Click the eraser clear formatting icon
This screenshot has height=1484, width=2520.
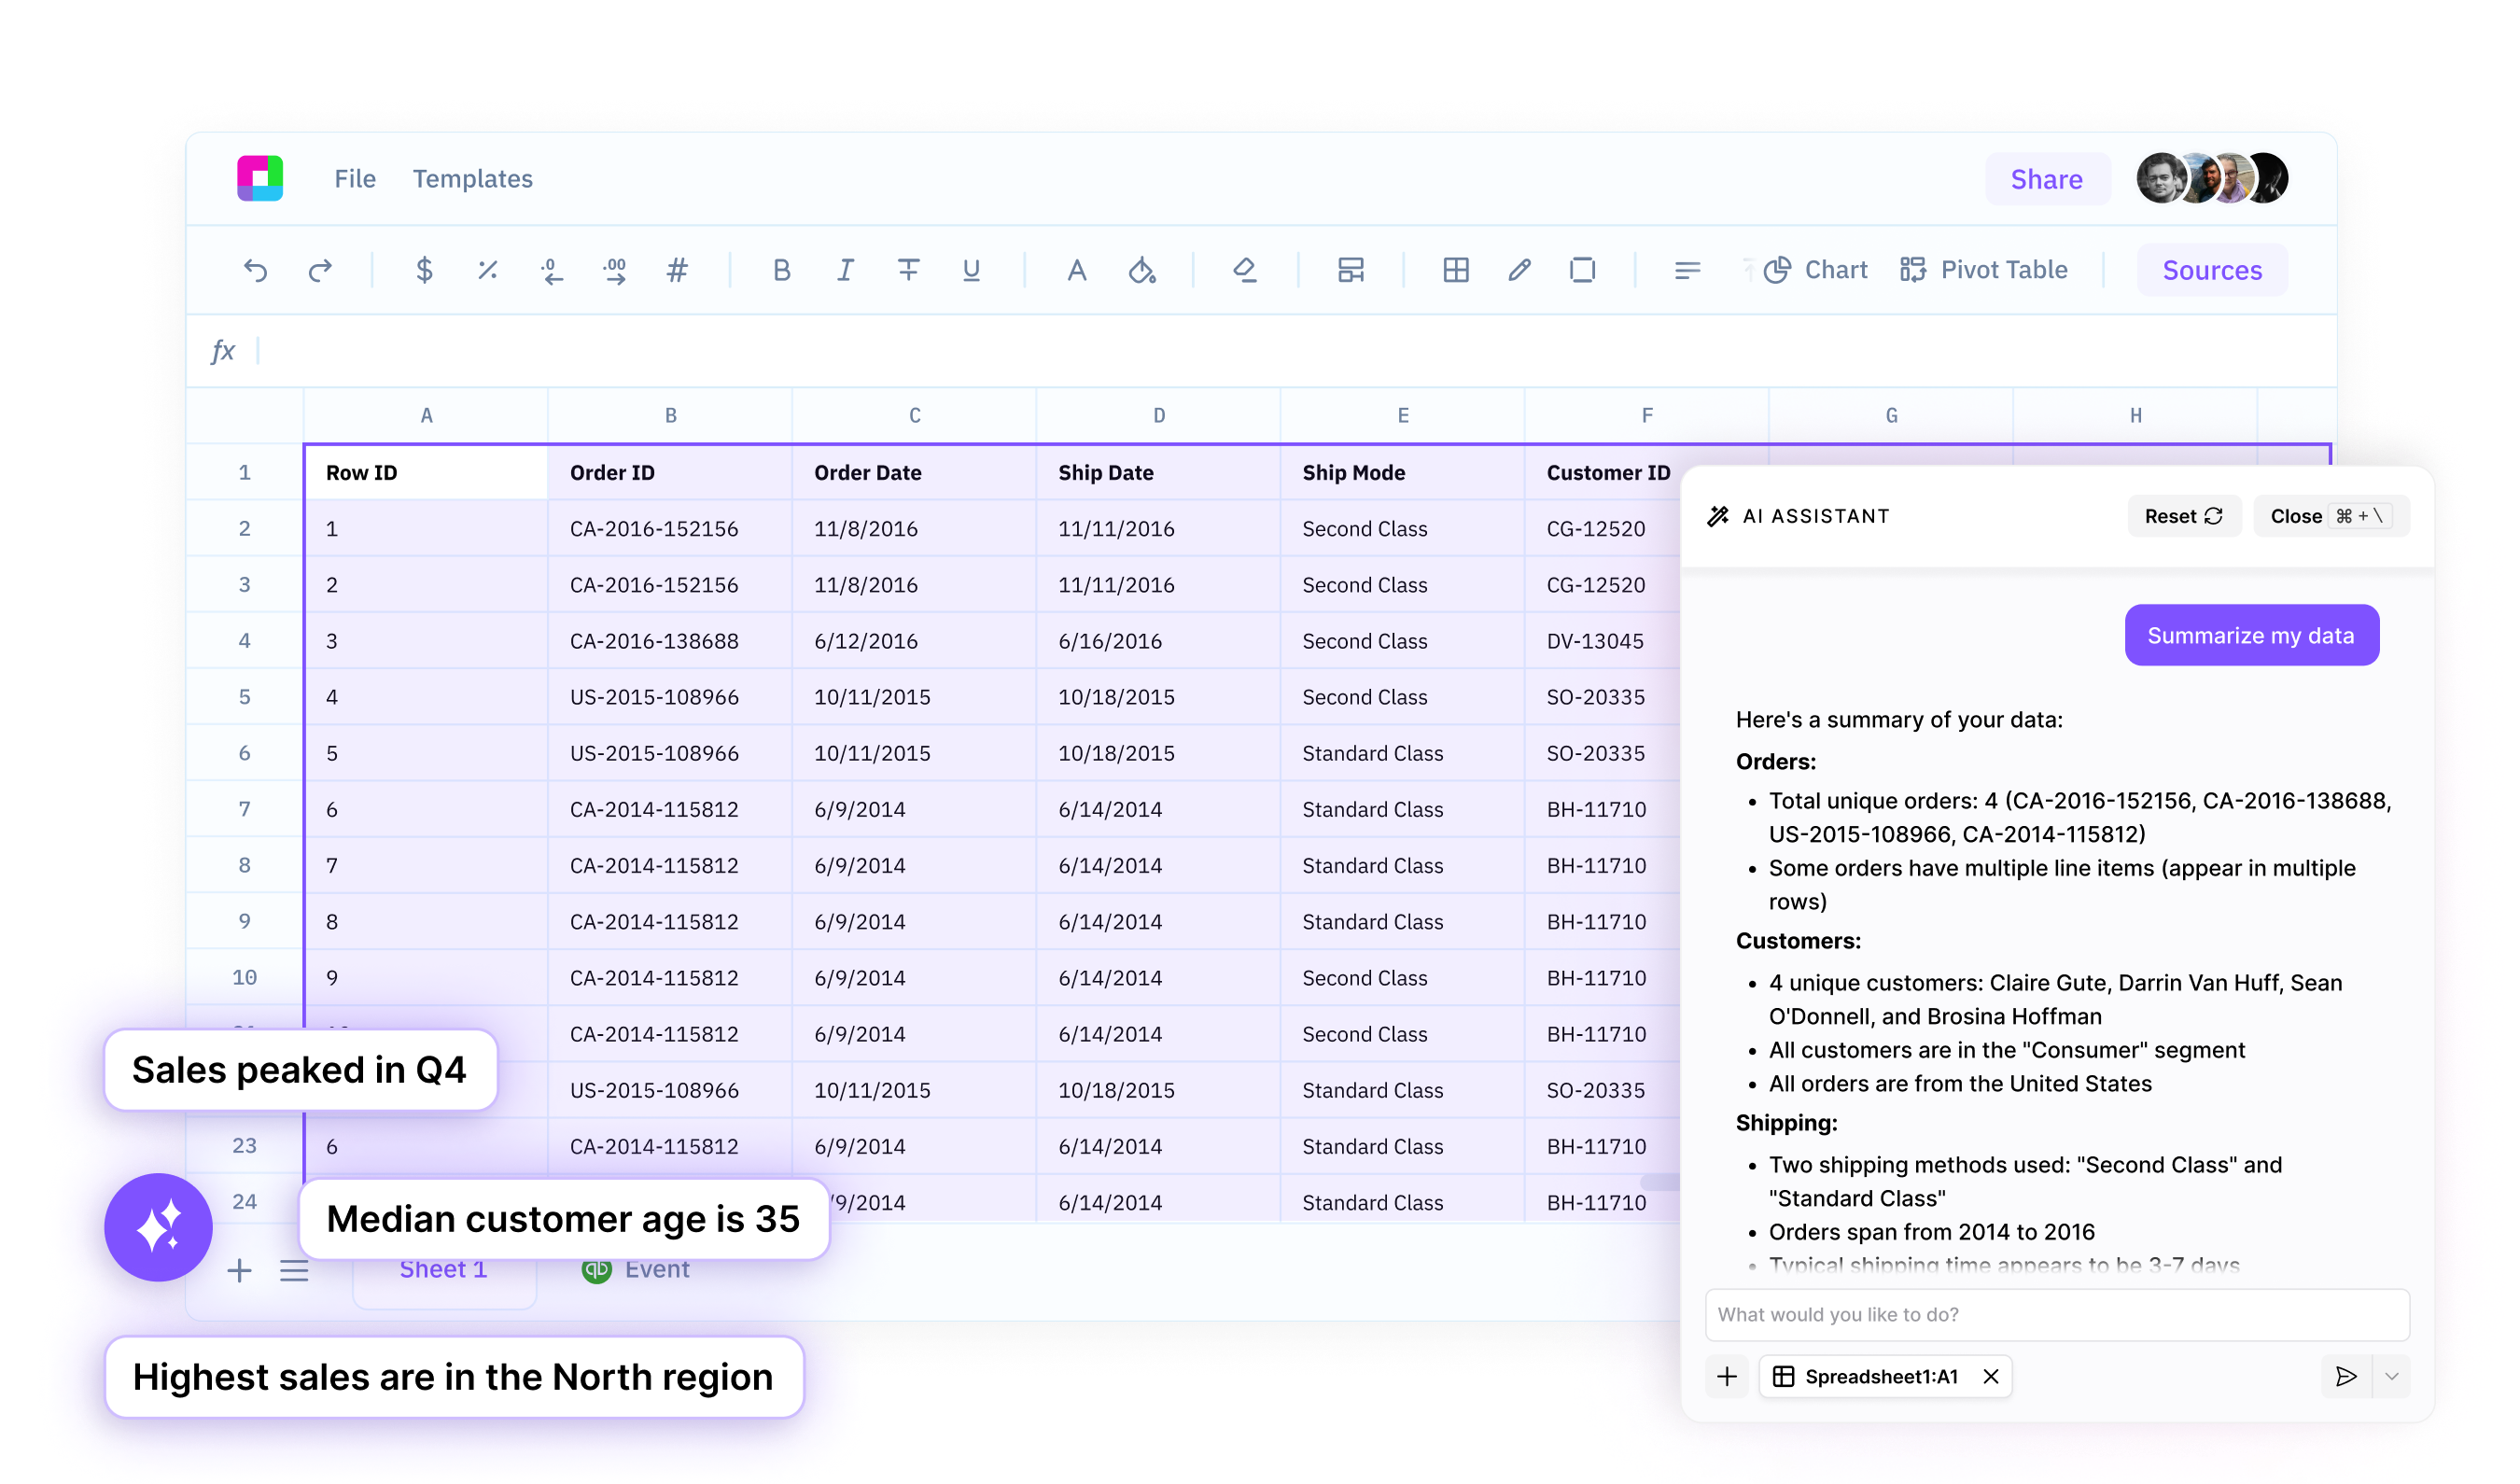(1244, 270)
